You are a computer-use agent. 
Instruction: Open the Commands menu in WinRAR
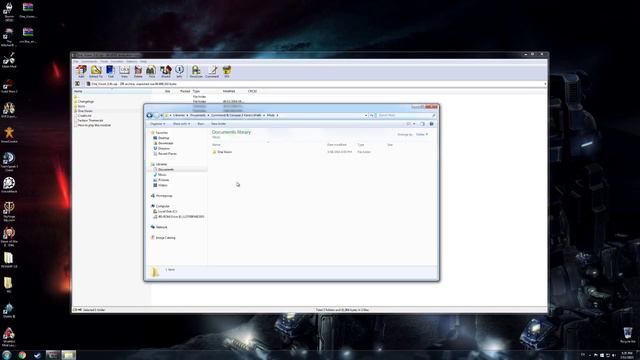point(89,61)
